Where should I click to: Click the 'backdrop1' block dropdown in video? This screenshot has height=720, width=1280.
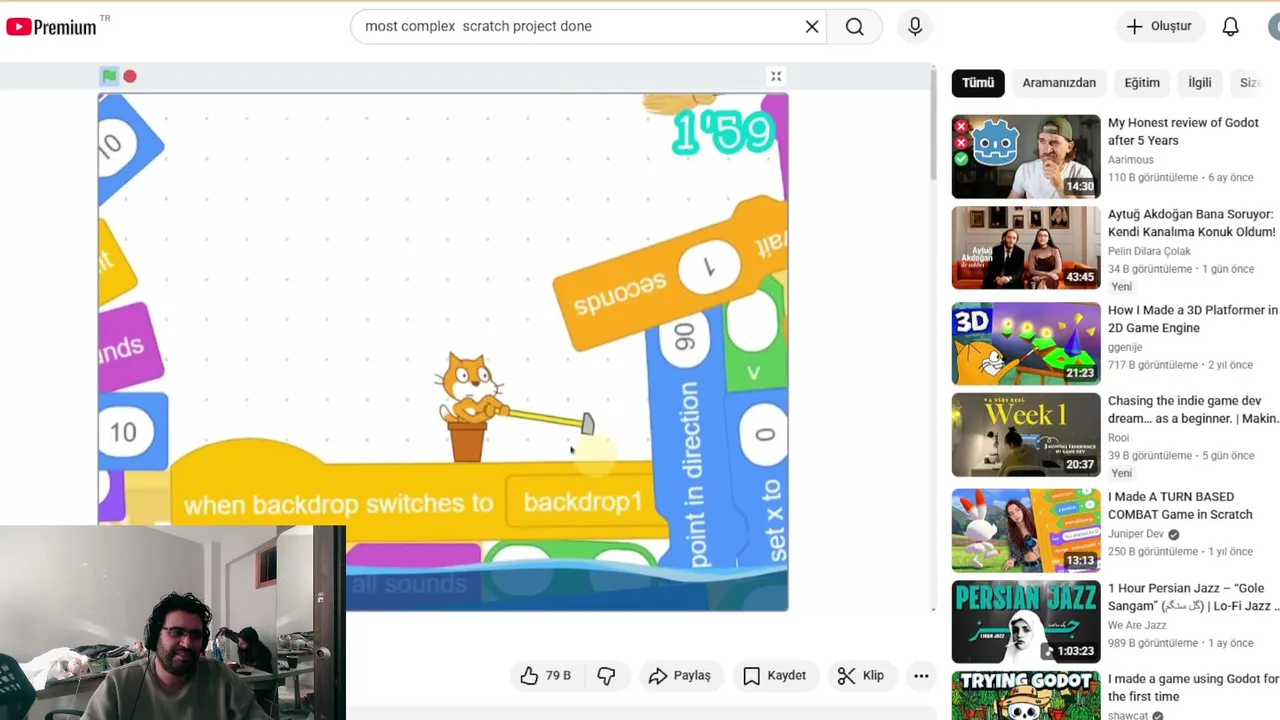tap(584, 502)
